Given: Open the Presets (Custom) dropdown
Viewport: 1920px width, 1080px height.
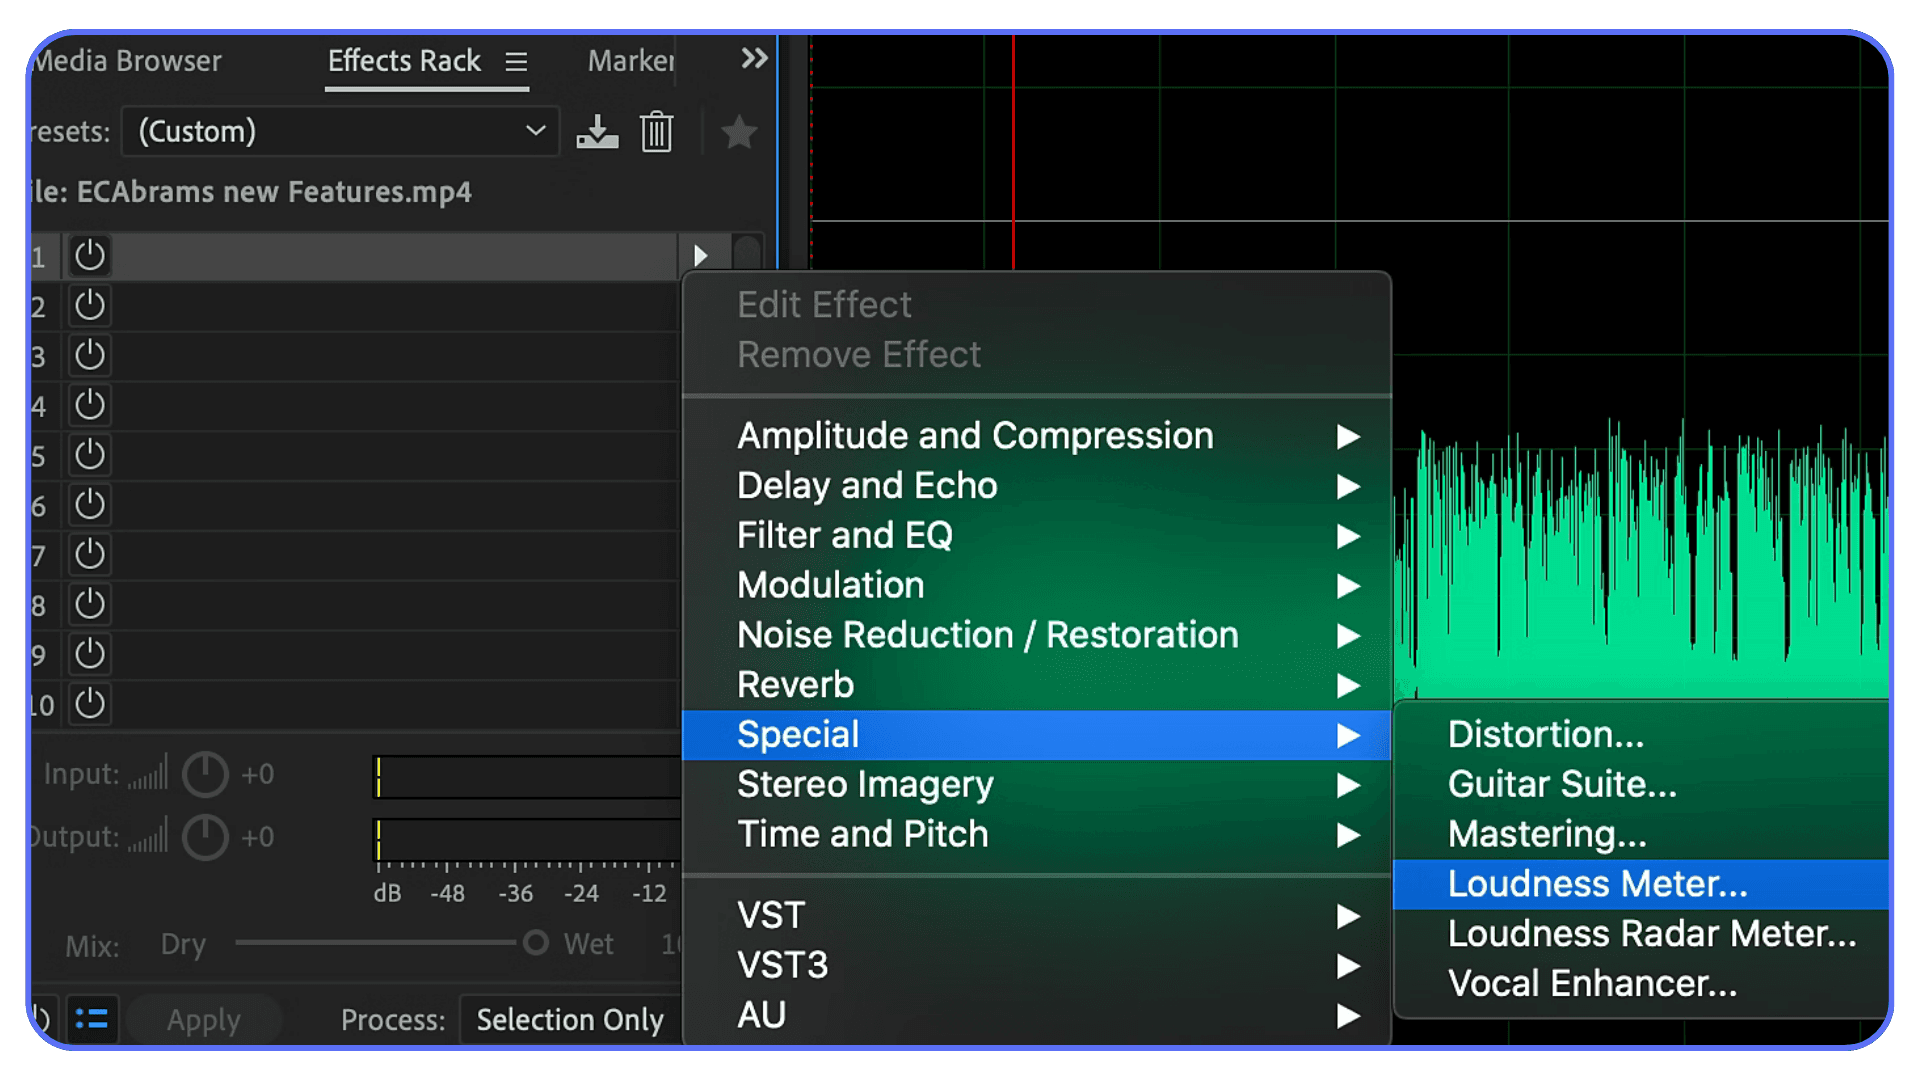Looking at the screenshot, I should click(x=339, y=131).
